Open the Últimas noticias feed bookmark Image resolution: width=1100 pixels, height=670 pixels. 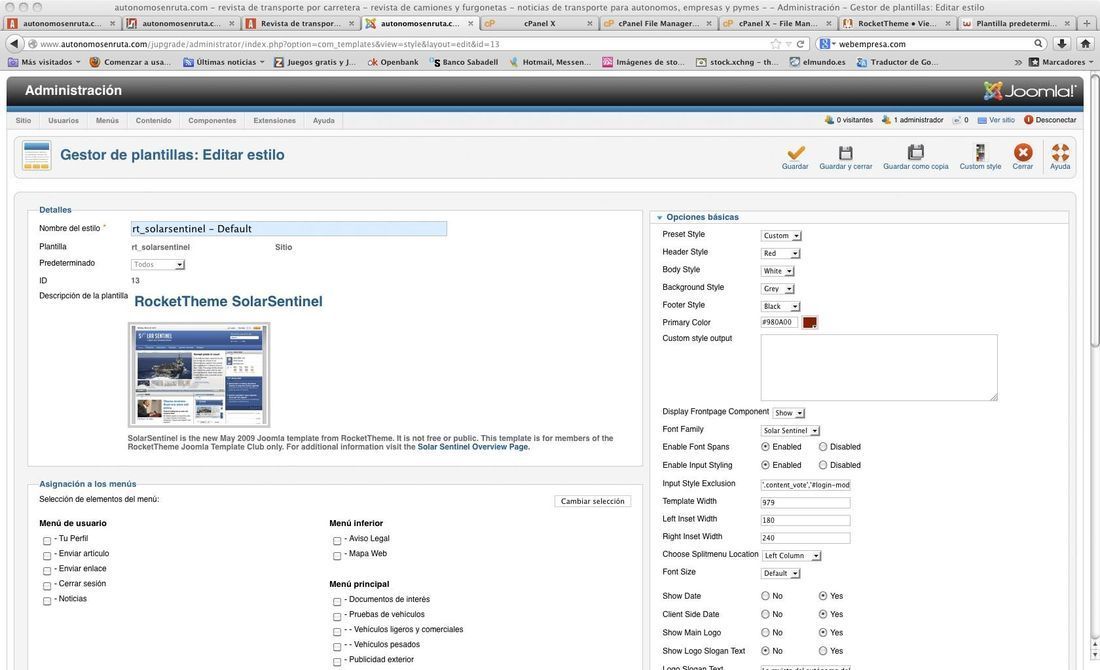(224, 62)
